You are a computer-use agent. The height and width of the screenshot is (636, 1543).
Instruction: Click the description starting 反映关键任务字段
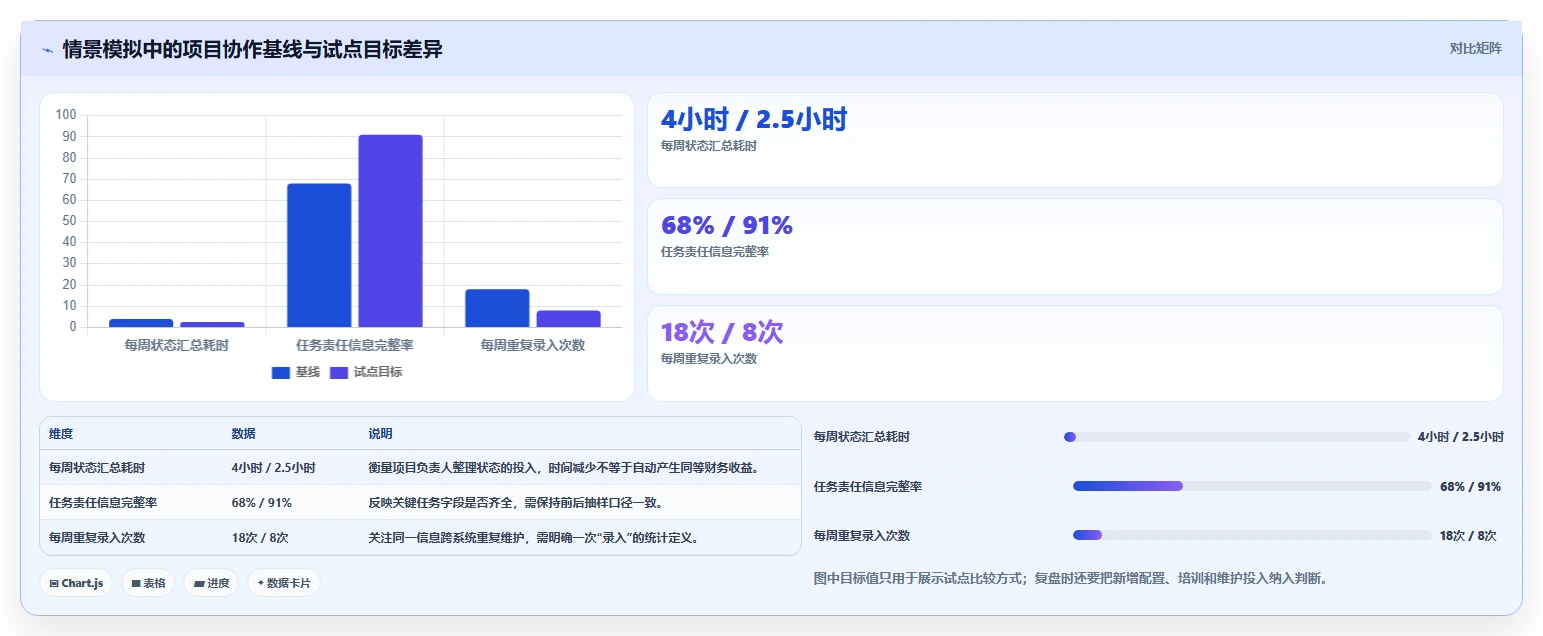[515, 502]
